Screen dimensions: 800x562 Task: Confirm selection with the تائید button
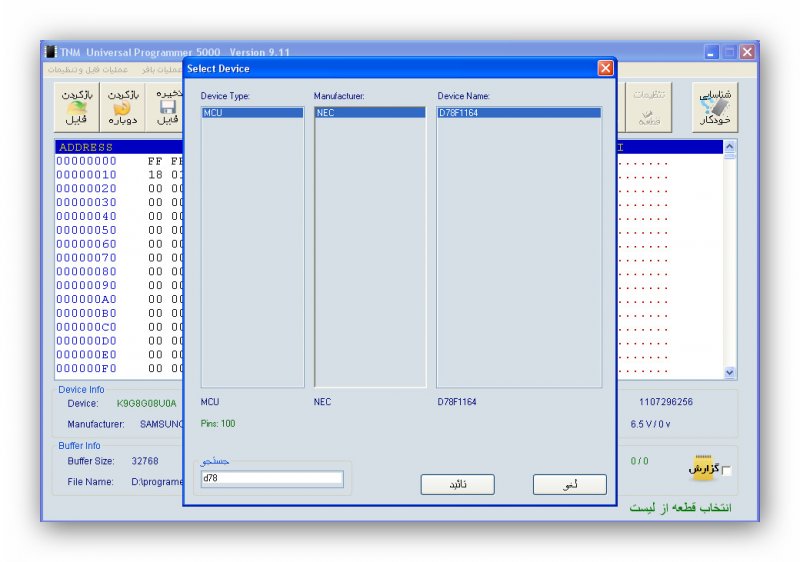pos(458,484)
